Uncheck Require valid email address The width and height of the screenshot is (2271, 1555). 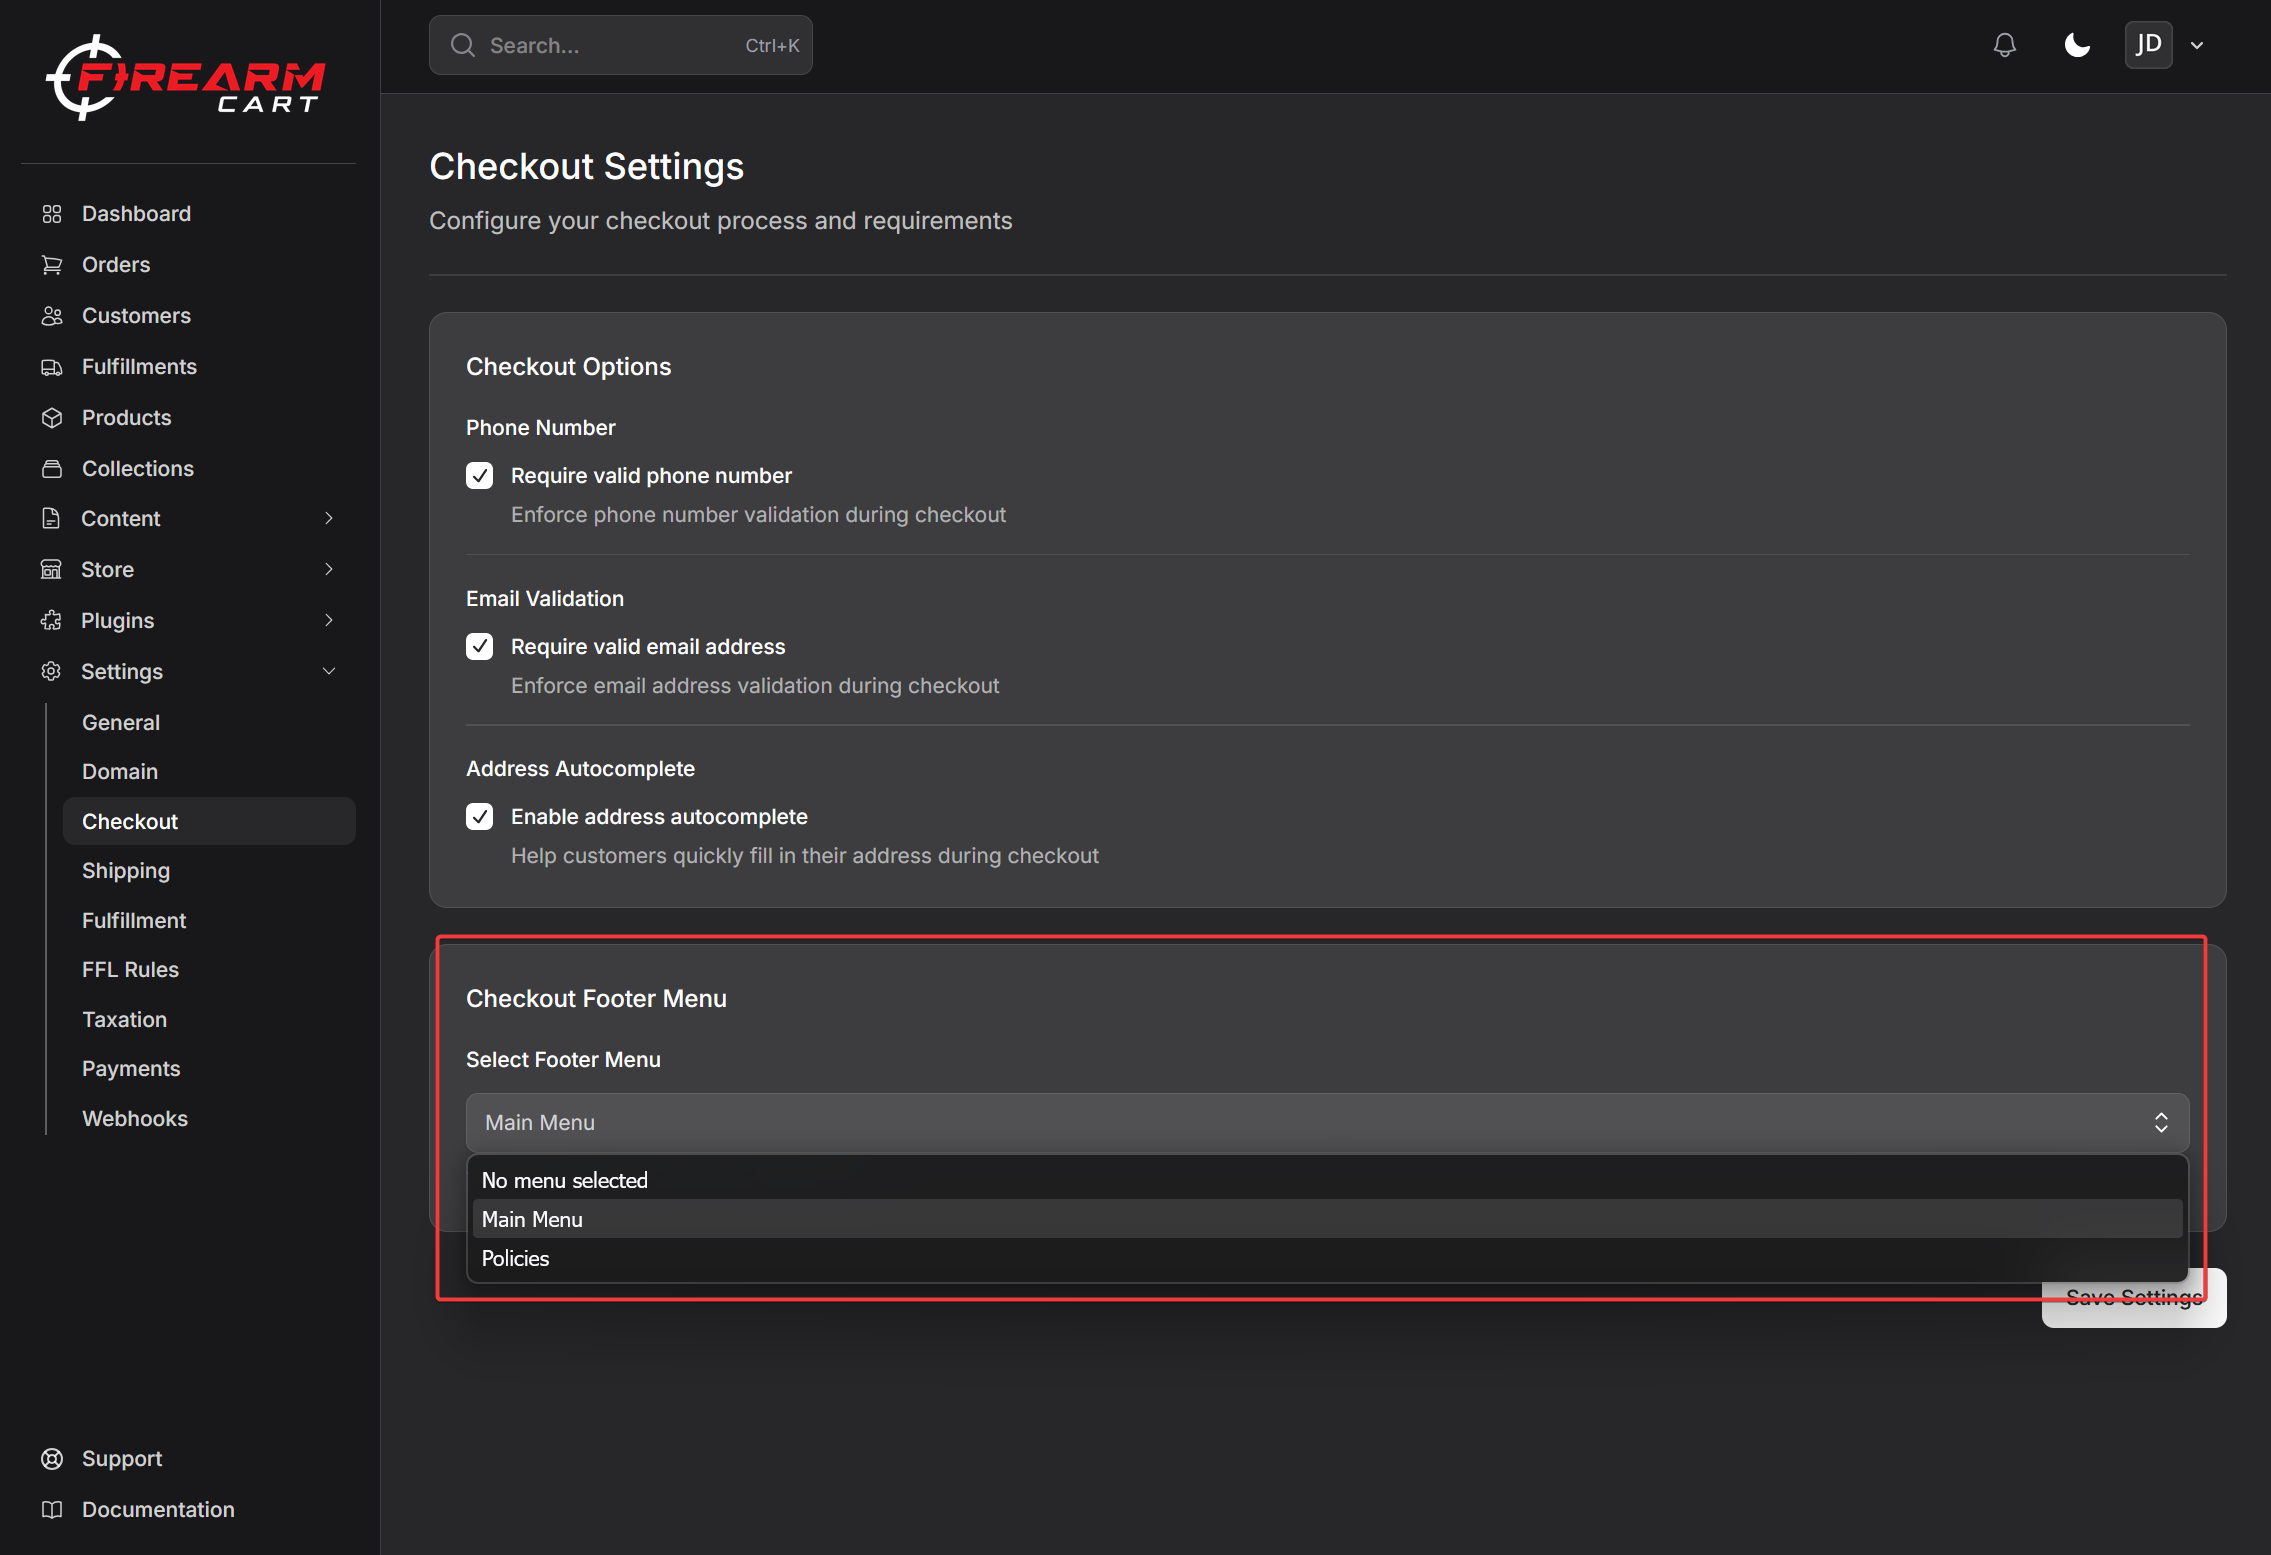coord(480,647)
